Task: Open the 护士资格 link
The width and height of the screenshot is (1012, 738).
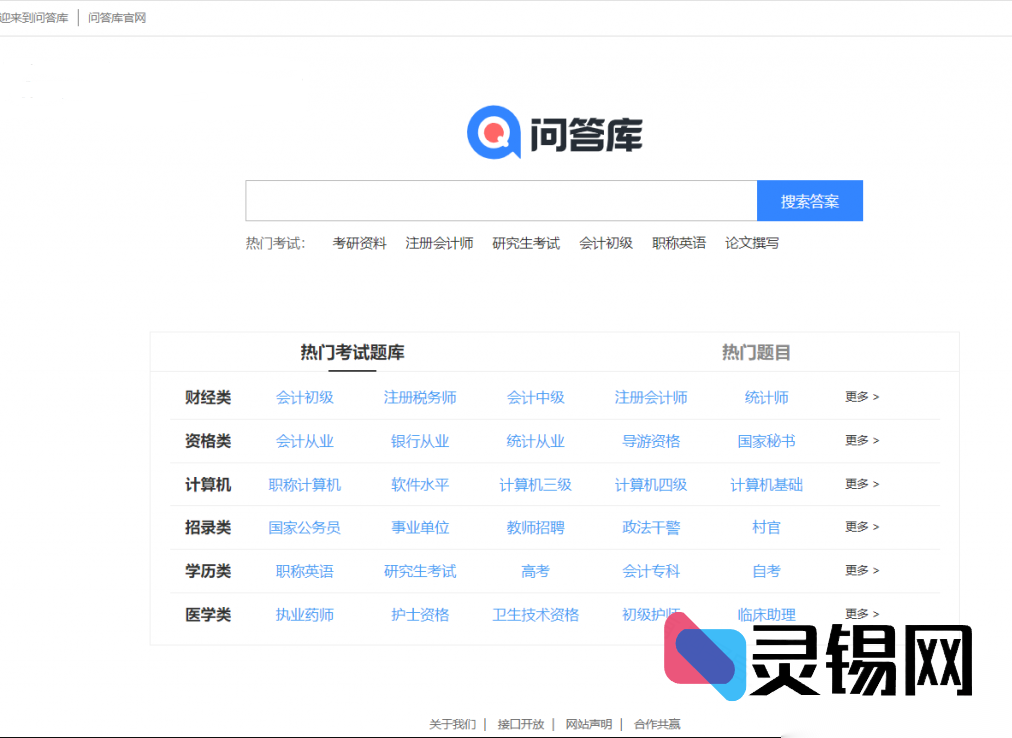Action: [420, 614]
